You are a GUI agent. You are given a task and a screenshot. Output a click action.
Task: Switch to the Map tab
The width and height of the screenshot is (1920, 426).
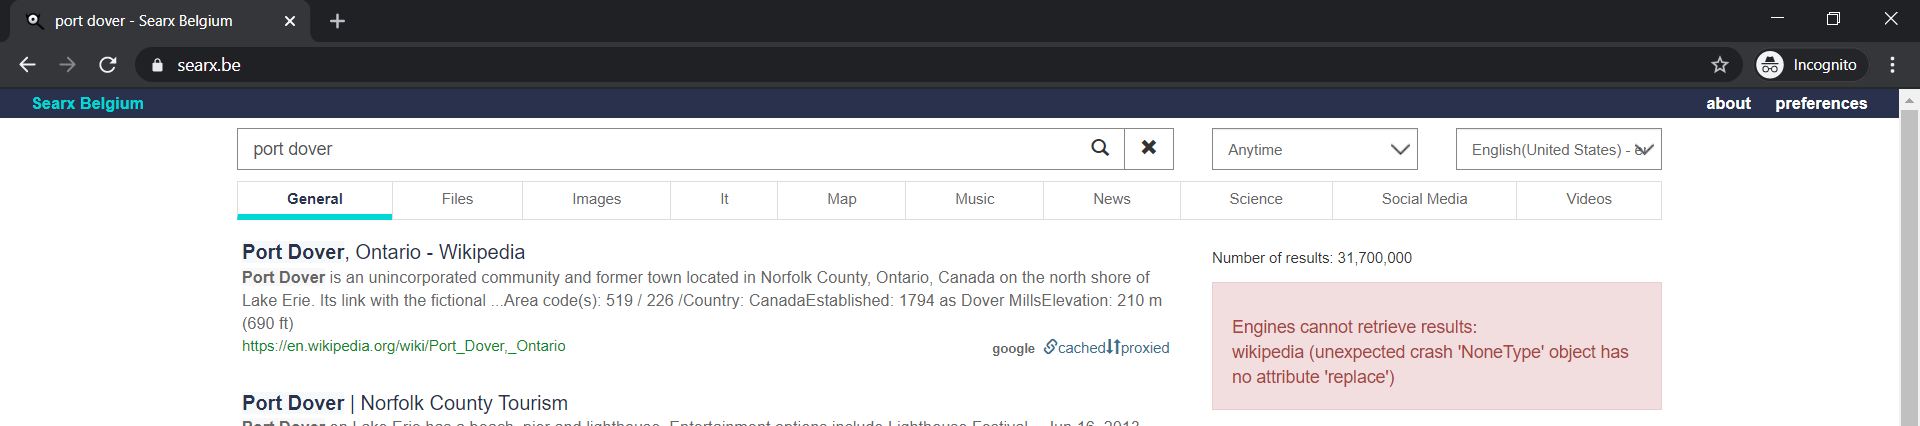(842, 199)
